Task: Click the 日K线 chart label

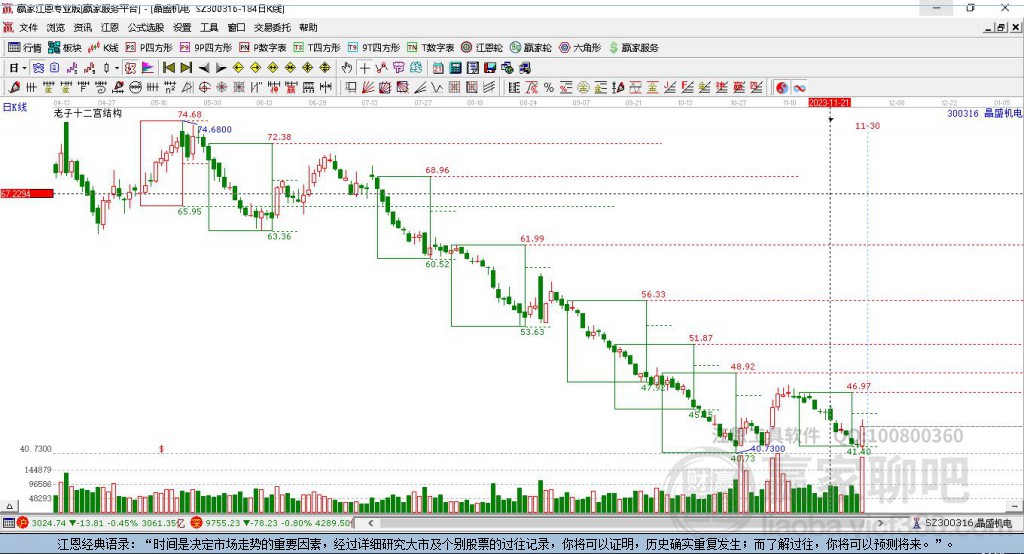Action: coord(15,107)
